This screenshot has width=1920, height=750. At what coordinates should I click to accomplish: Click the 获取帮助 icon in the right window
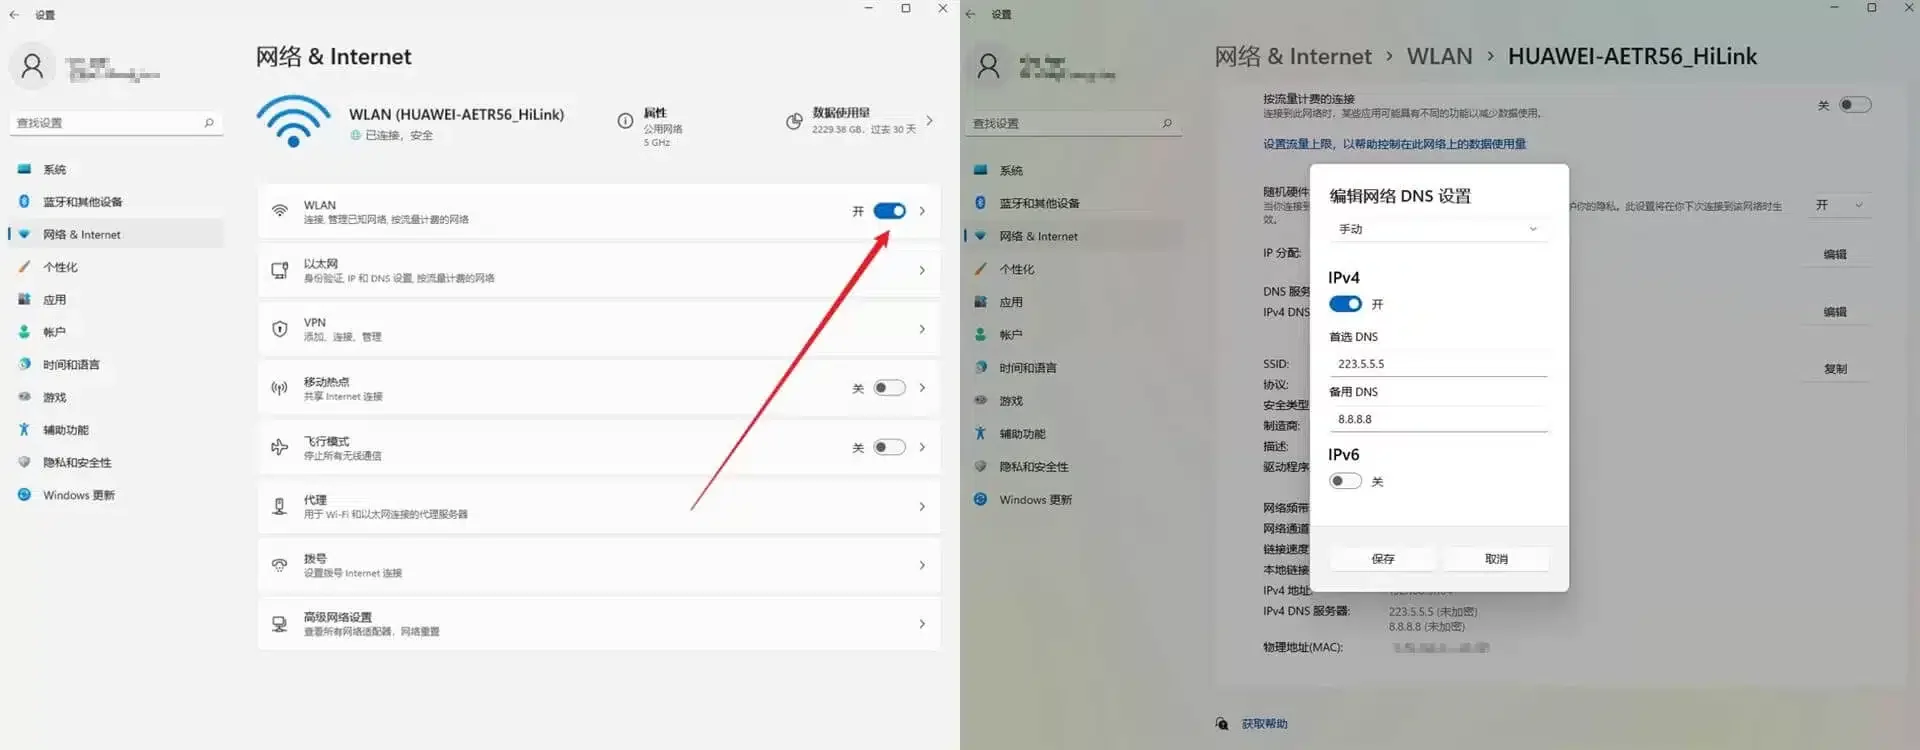point(1222,723)
